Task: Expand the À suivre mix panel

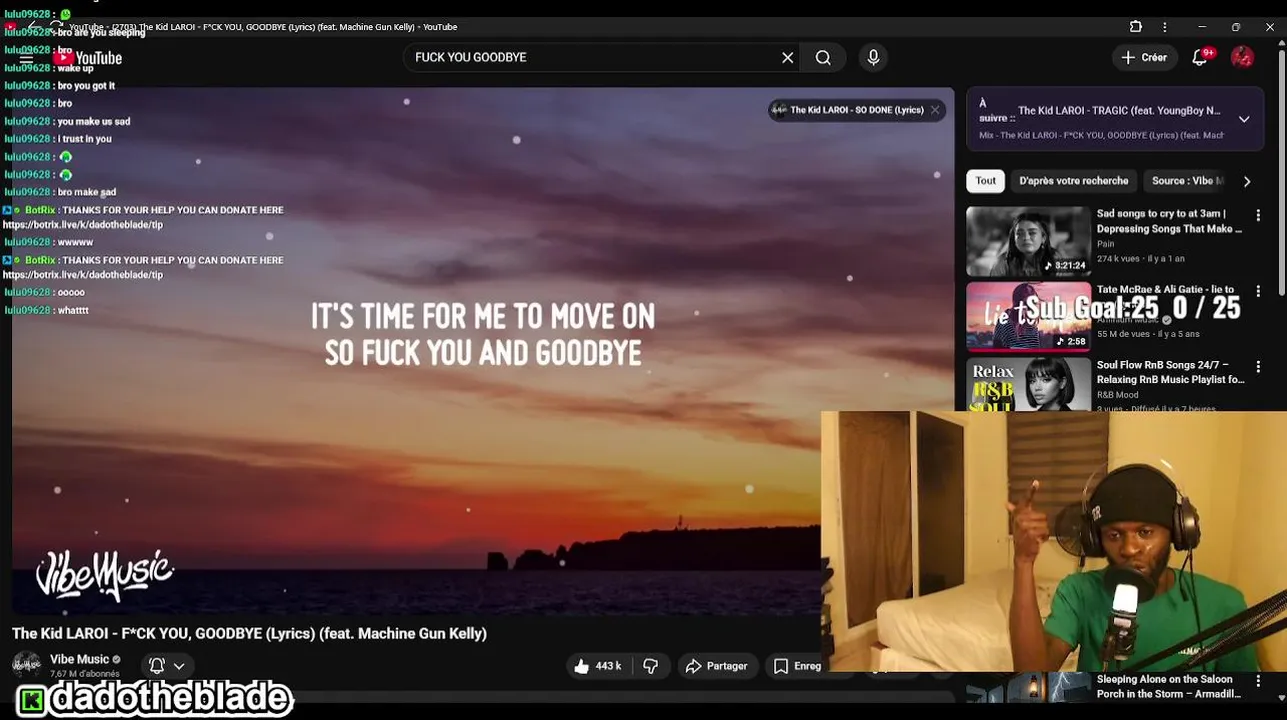Action: [1244, 119]
